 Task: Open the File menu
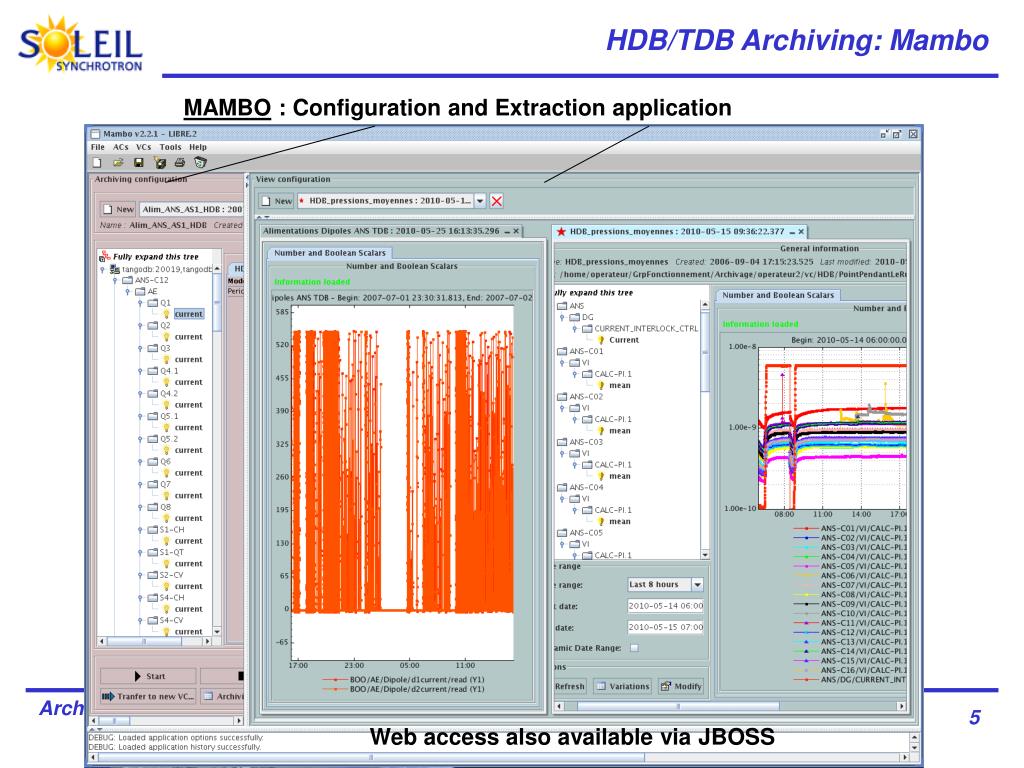98,148
